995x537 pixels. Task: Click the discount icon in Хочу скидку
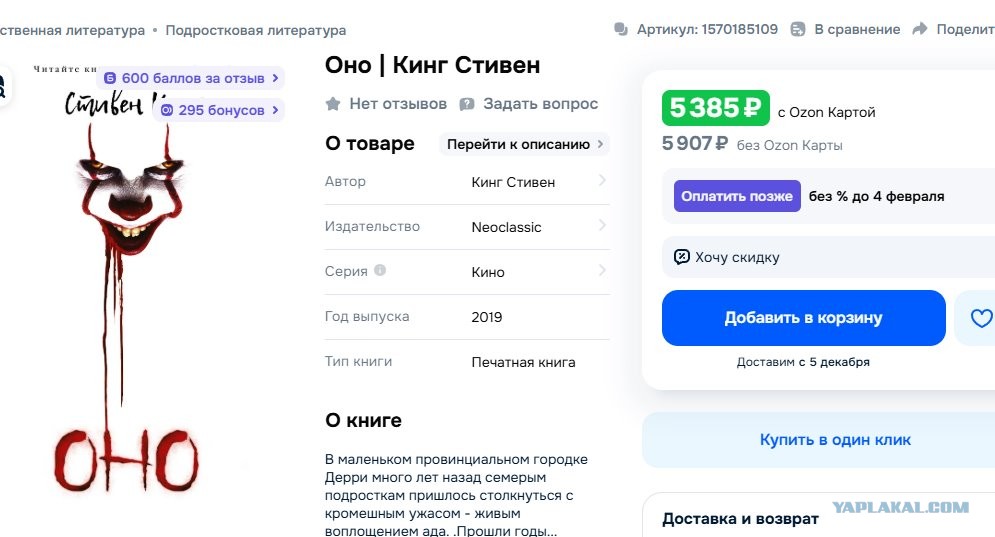681,257
